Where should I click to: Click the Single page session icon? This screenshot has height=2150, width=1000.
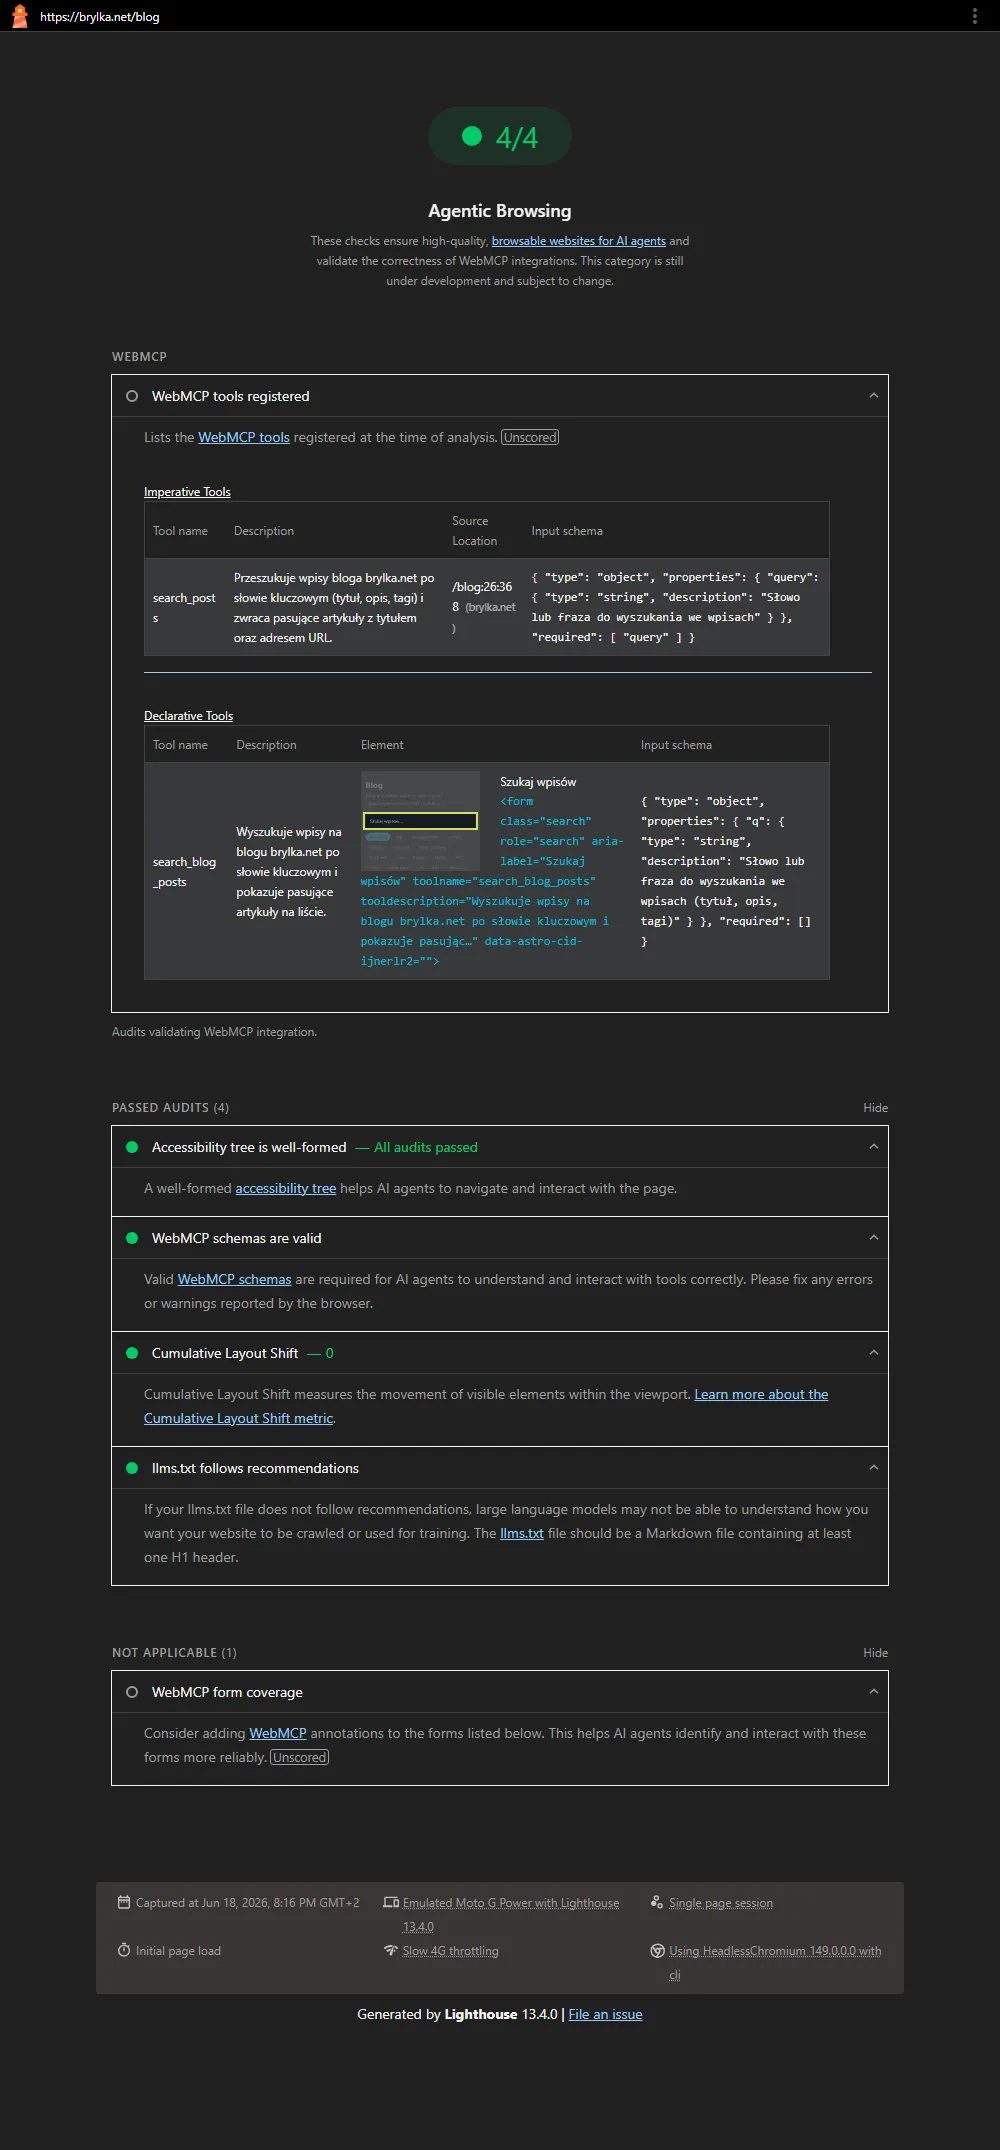coord(657,1902)
